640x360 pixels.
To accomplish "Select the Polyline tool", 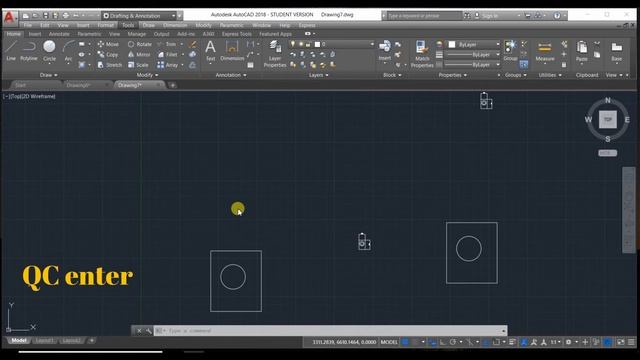I will 29,50.
